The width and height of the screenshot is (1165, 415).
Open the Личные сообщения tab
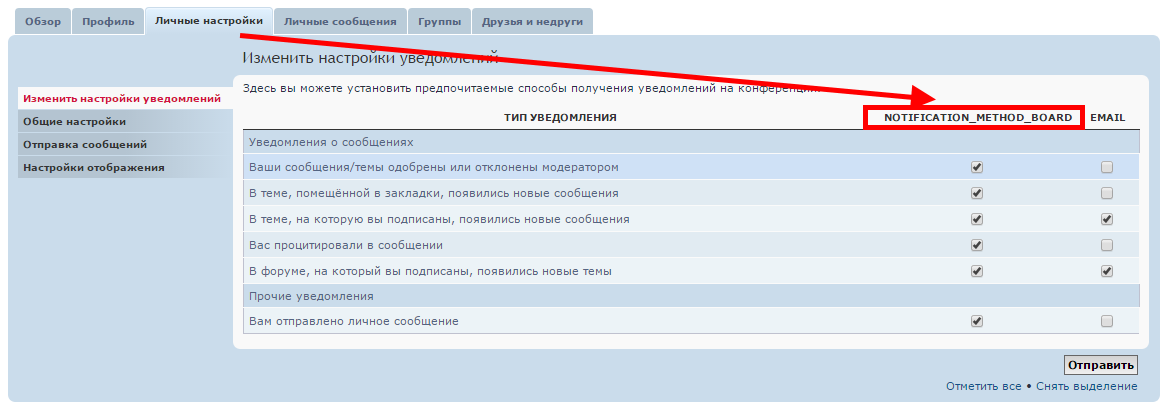[x=340, y=21]
